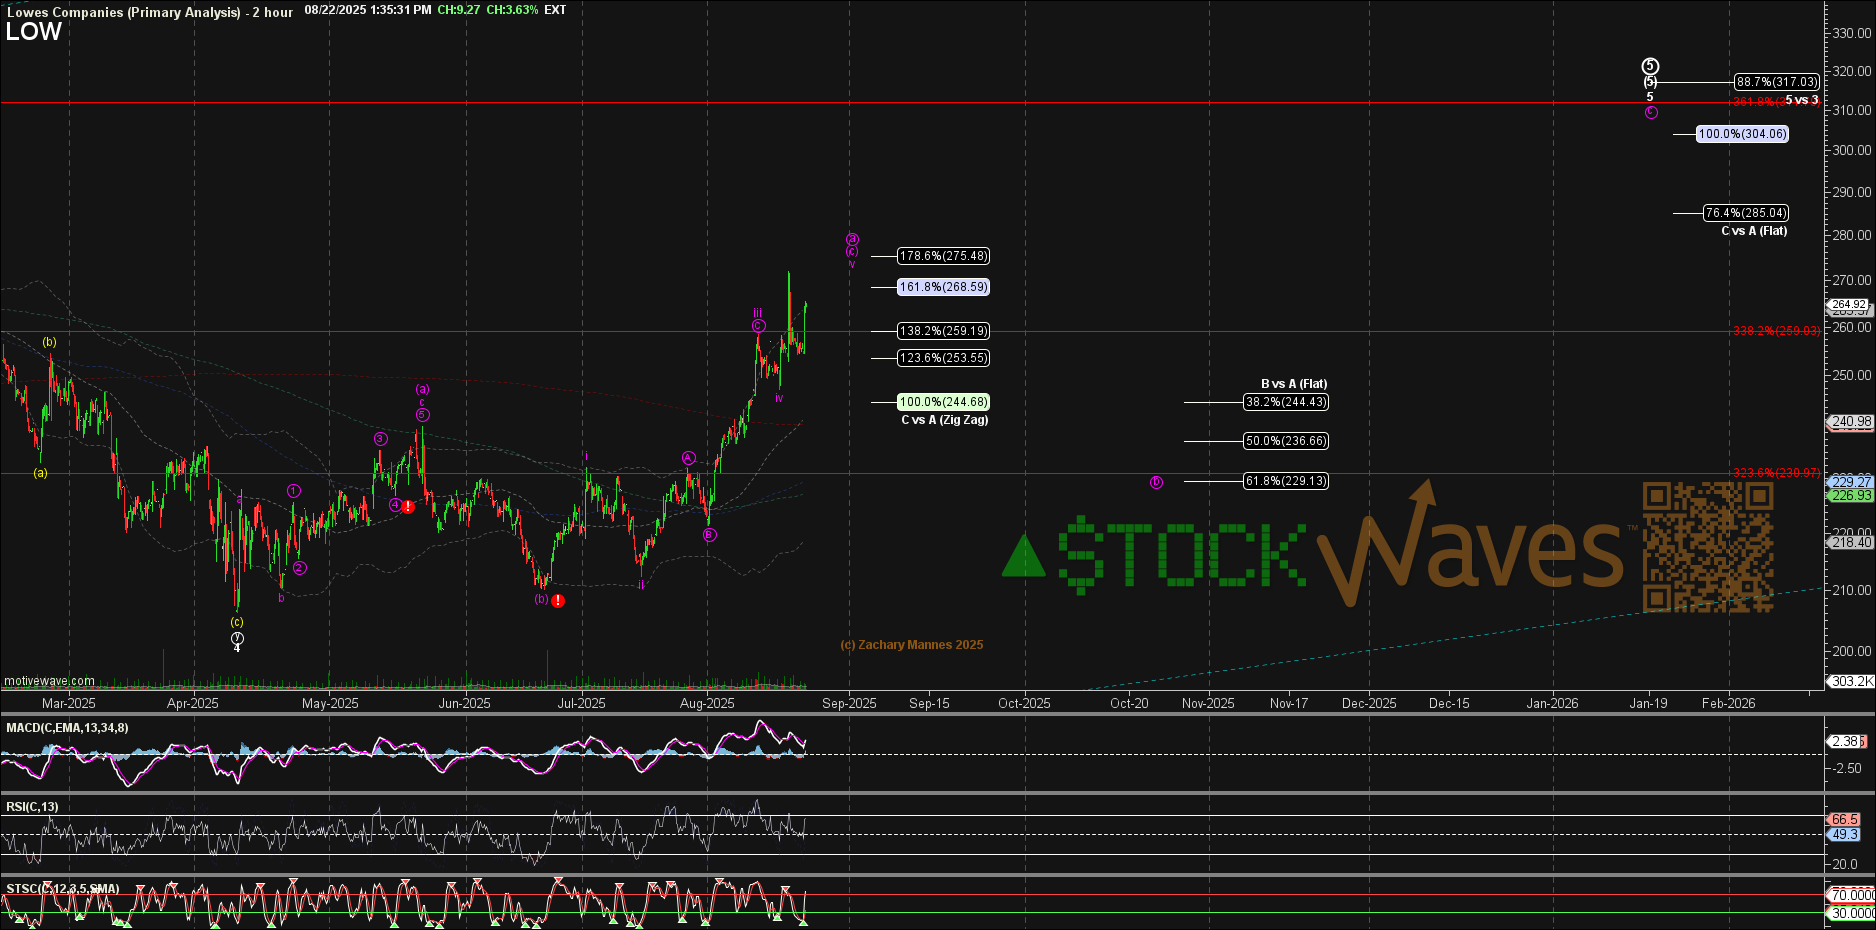Select the 88.7%(317.03) extension label
Image resolution: width=1876 pixels, height=930 pixels.
click(x=1777, y=82)
